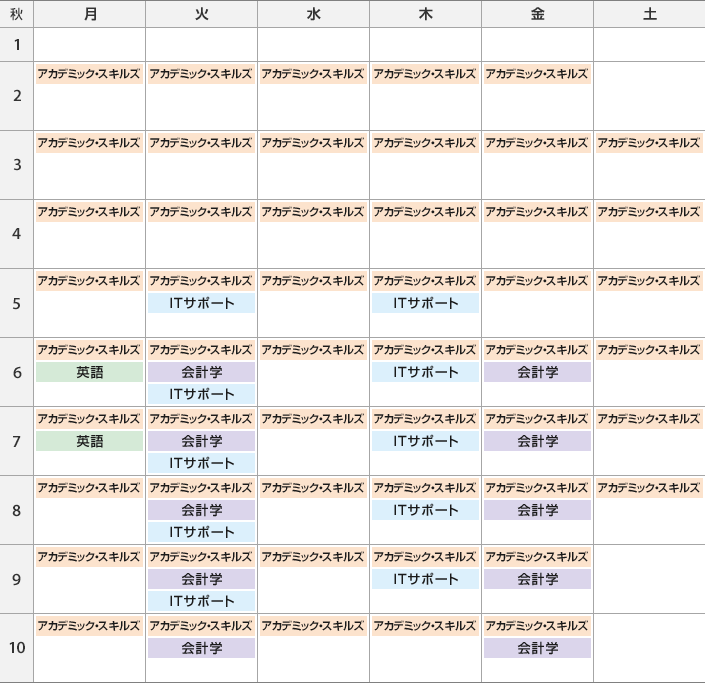Viewport: 705px width, 683px height.
Task: Select ITサポート on Thursday period 5
Action: [x=425, y=303]
